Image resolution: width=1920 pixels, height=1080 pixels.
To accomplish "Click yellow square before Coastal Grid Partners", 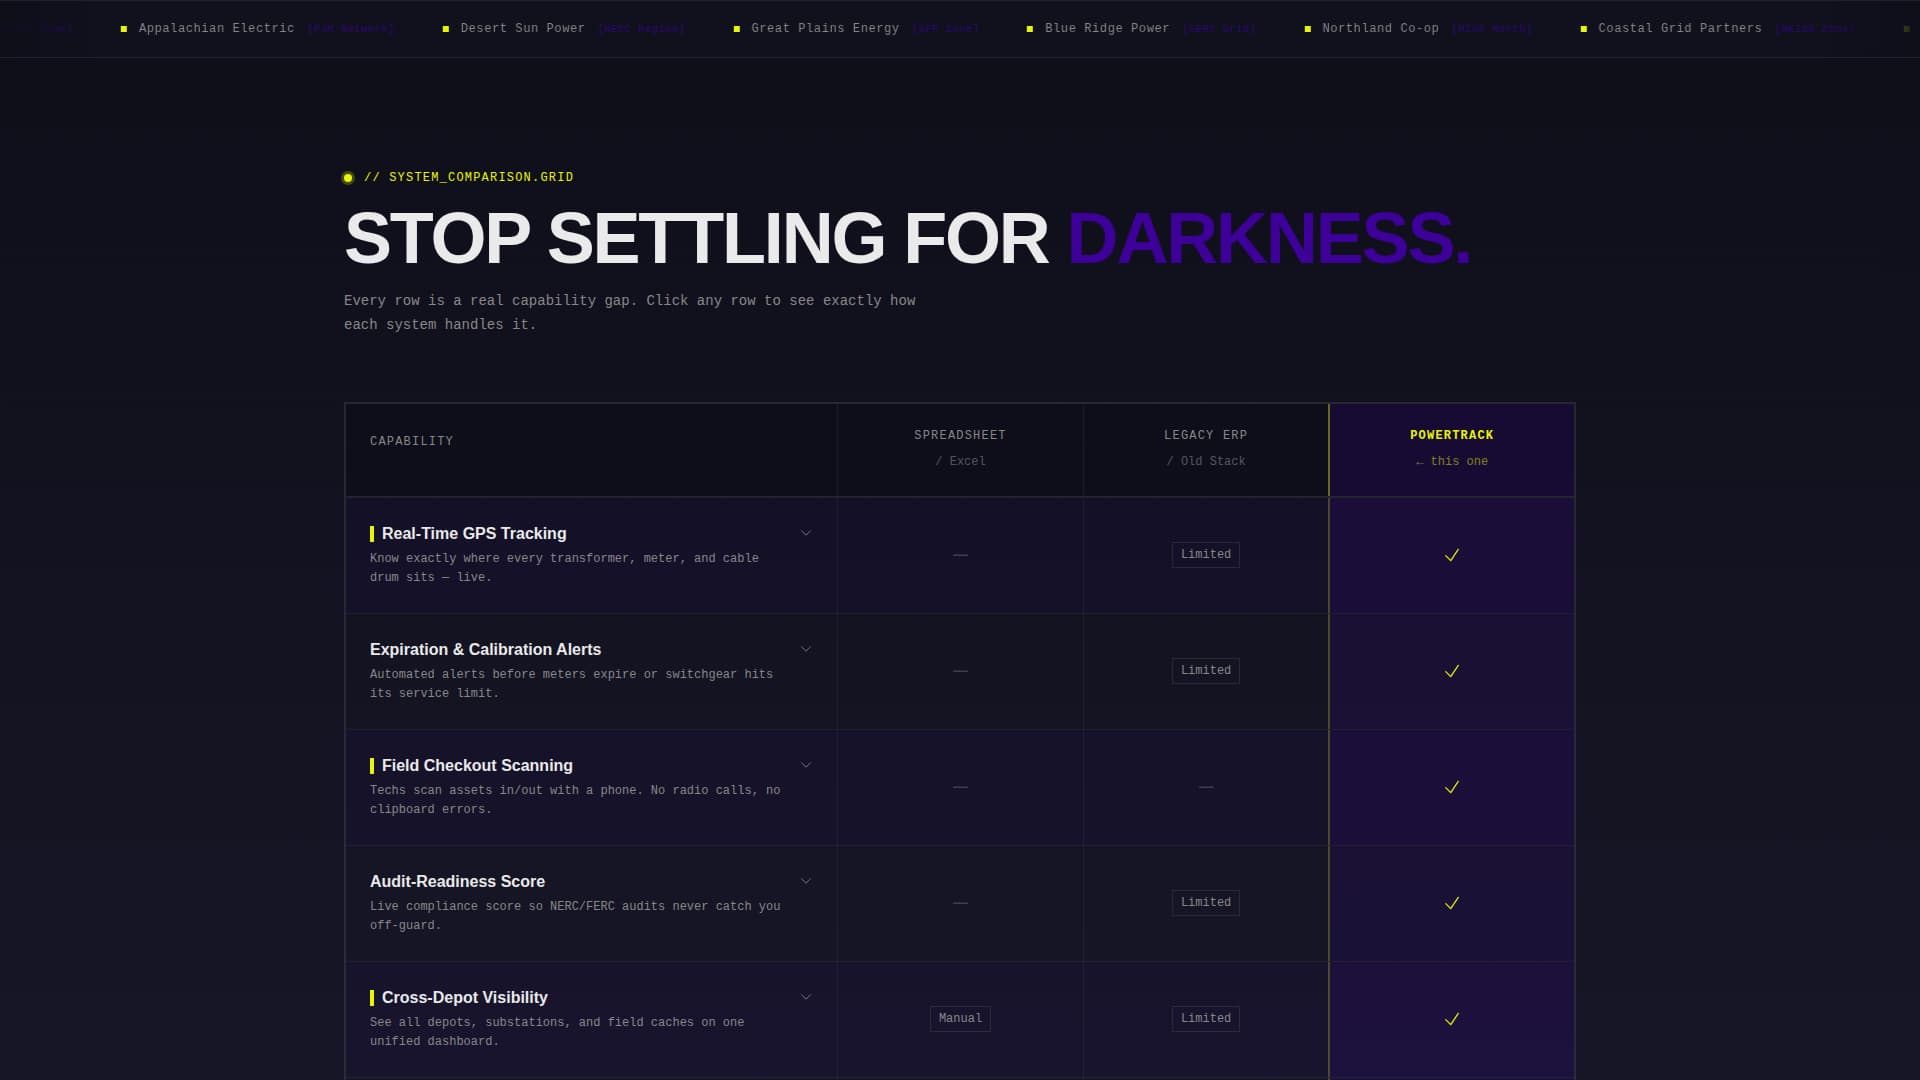I will pos(1584,29).
